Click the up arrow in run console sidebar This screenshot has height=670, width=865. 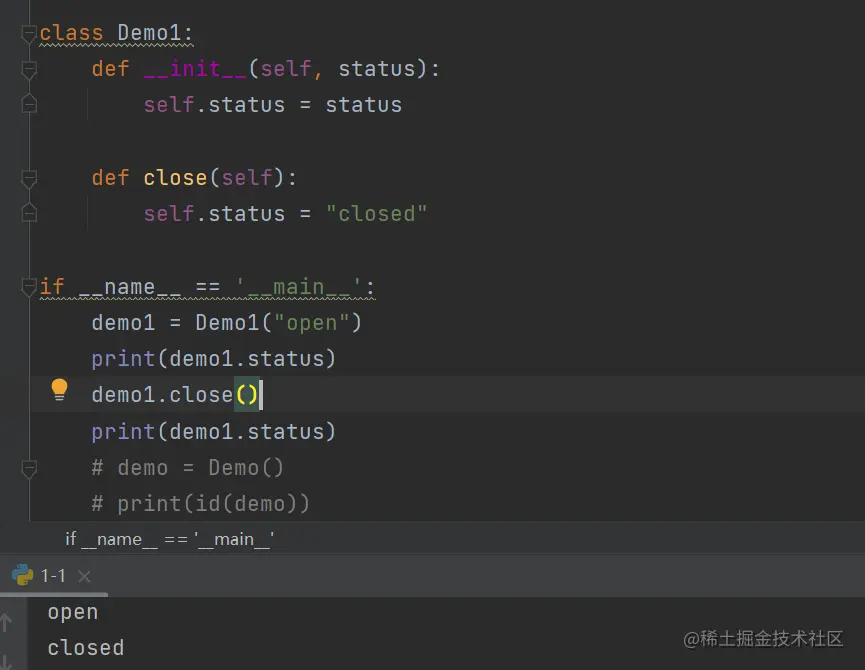coord(6,622)
